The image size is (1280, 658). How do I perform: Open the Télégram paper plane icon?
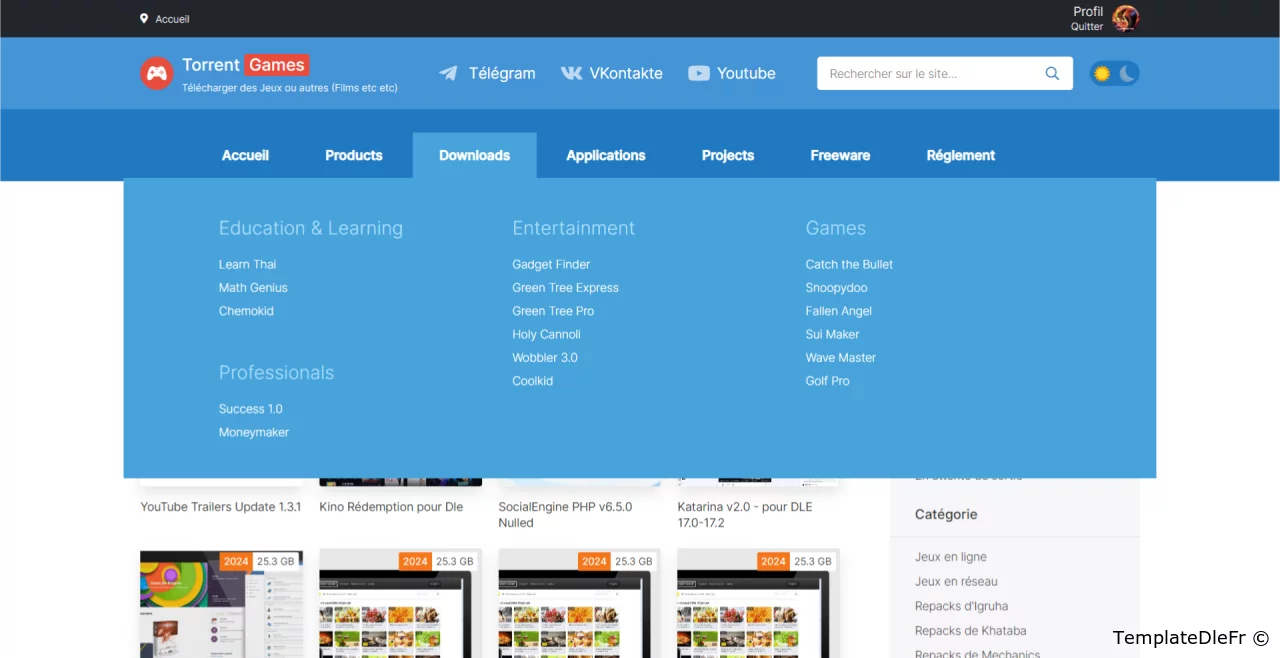(x=448, y=73)
